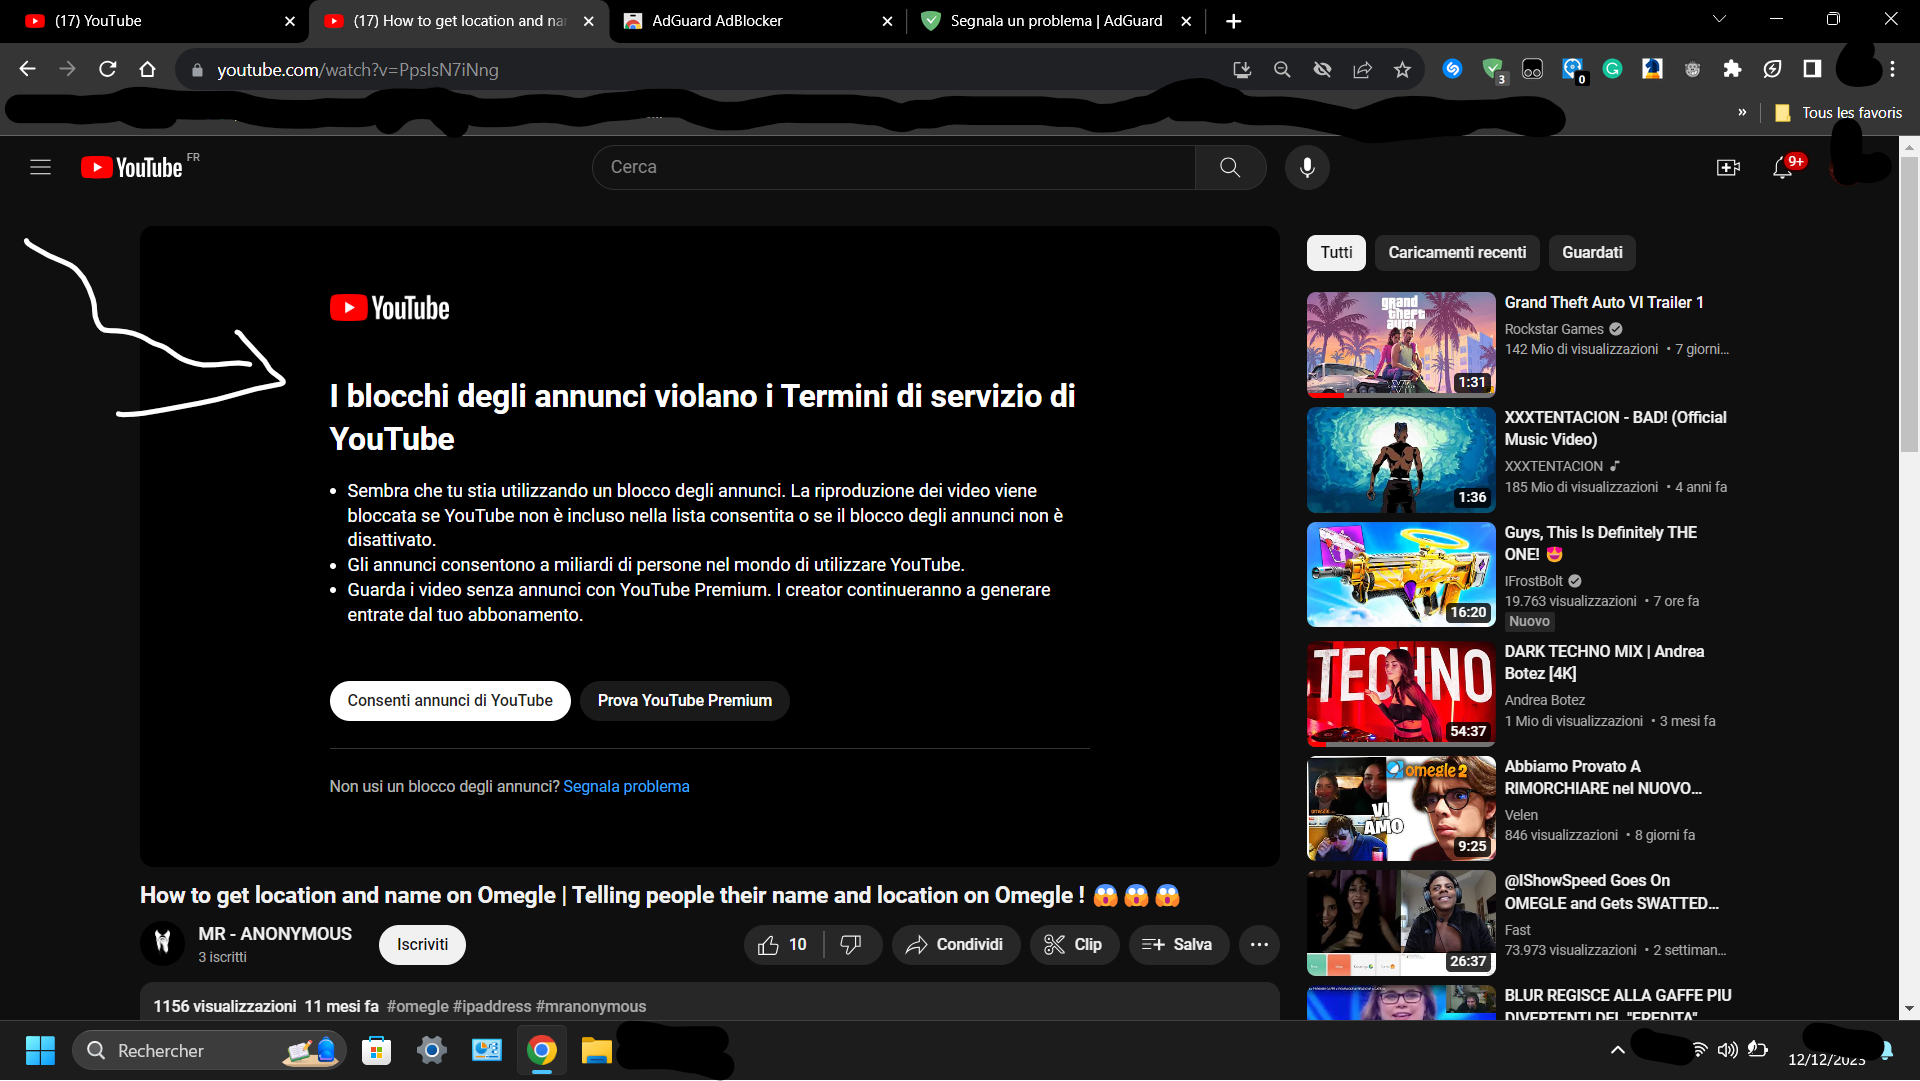
Task: Click Iscriviti to subscribe to channel
Action: [x=422, y=945]
